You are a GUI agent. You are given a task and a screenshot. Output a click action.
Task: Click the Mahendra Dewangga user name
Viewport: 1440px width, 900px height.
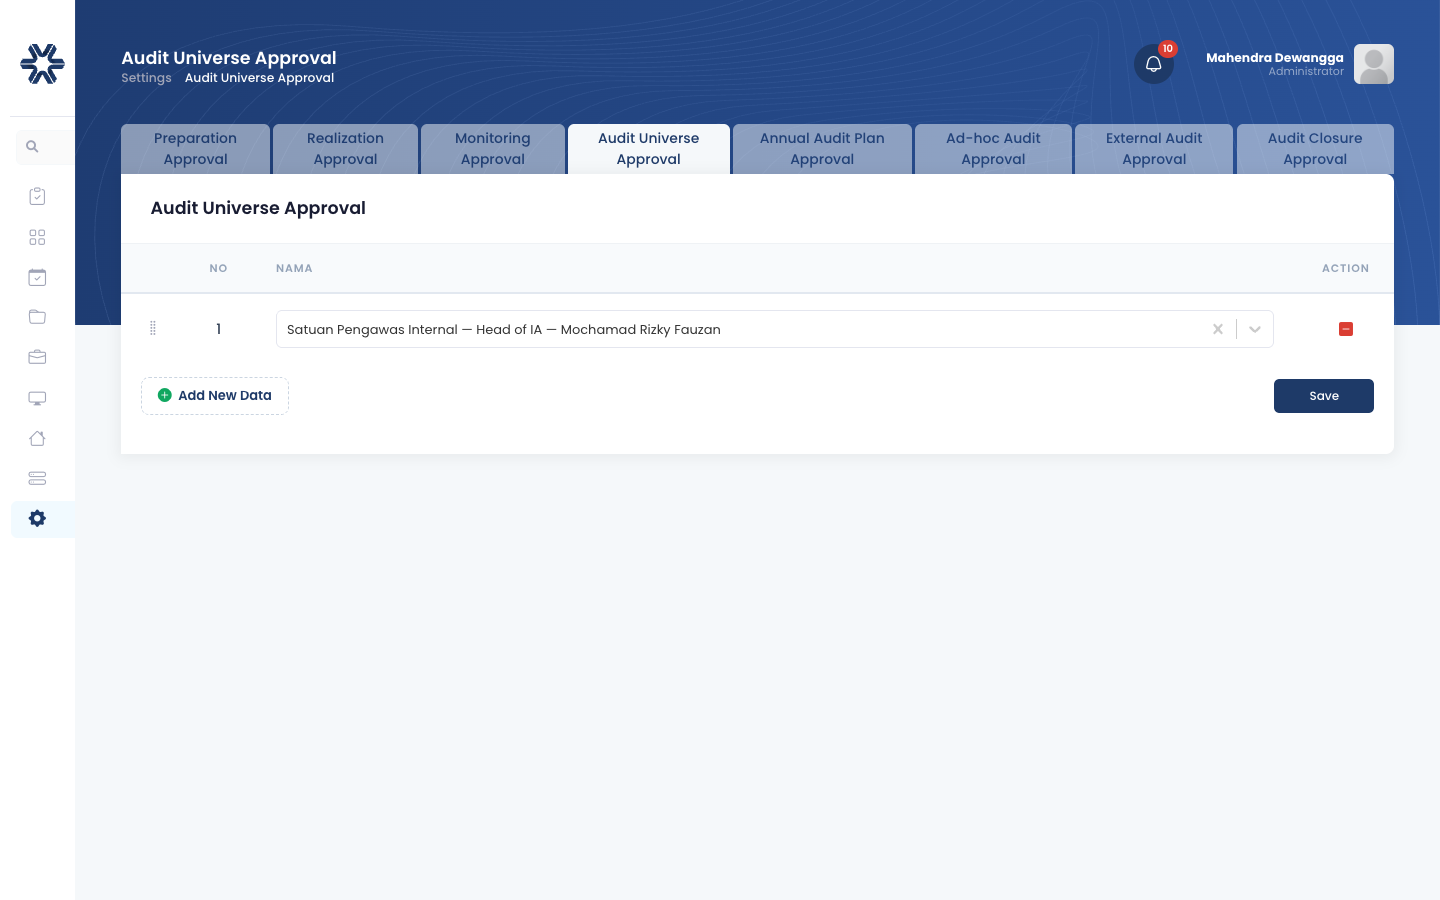tap(1275, 58)
